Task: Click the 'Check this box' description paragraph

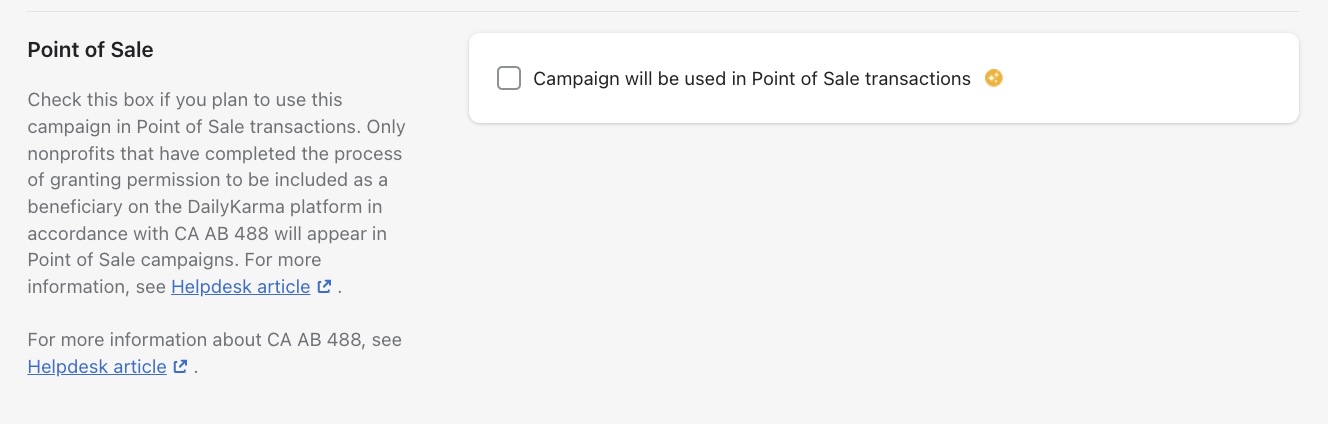Action: [216, 181]
